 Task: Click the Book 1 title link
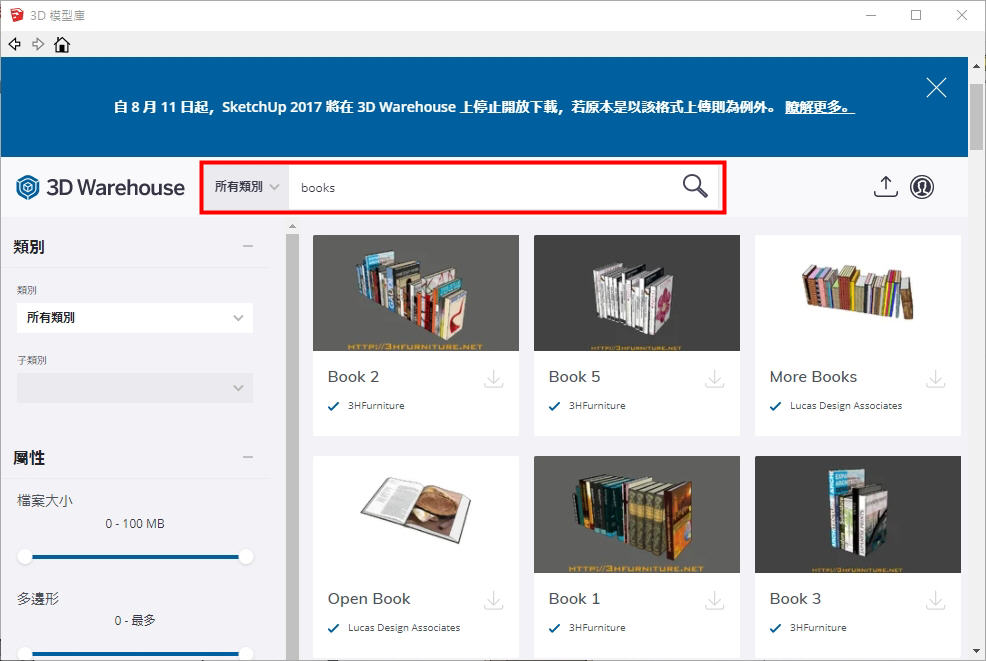[574, 599]
